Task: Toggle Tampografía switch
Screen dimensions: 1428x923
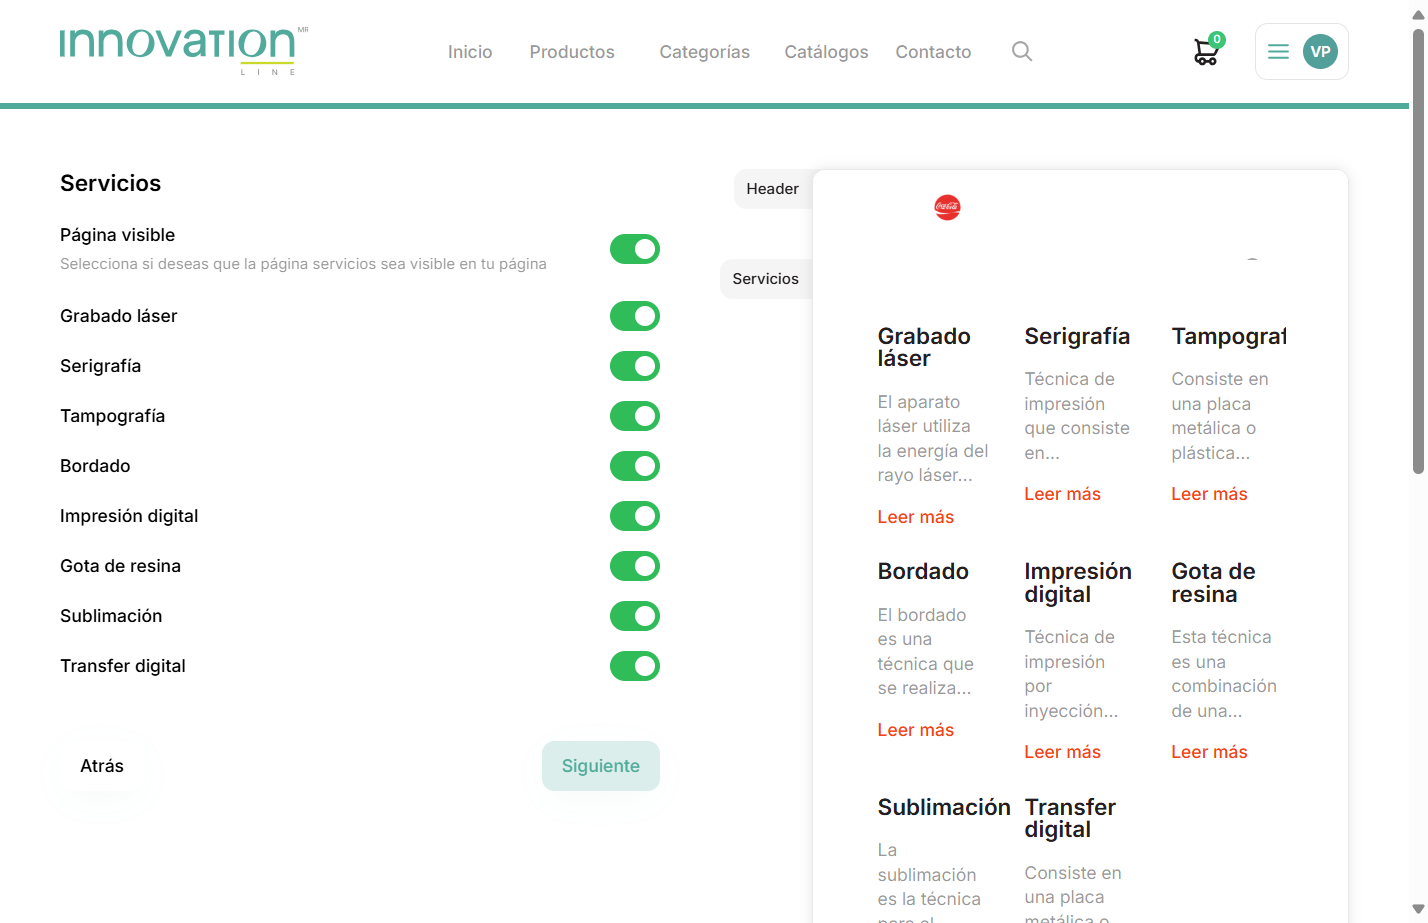Action: pyautogui.click(x=635, y=416)
